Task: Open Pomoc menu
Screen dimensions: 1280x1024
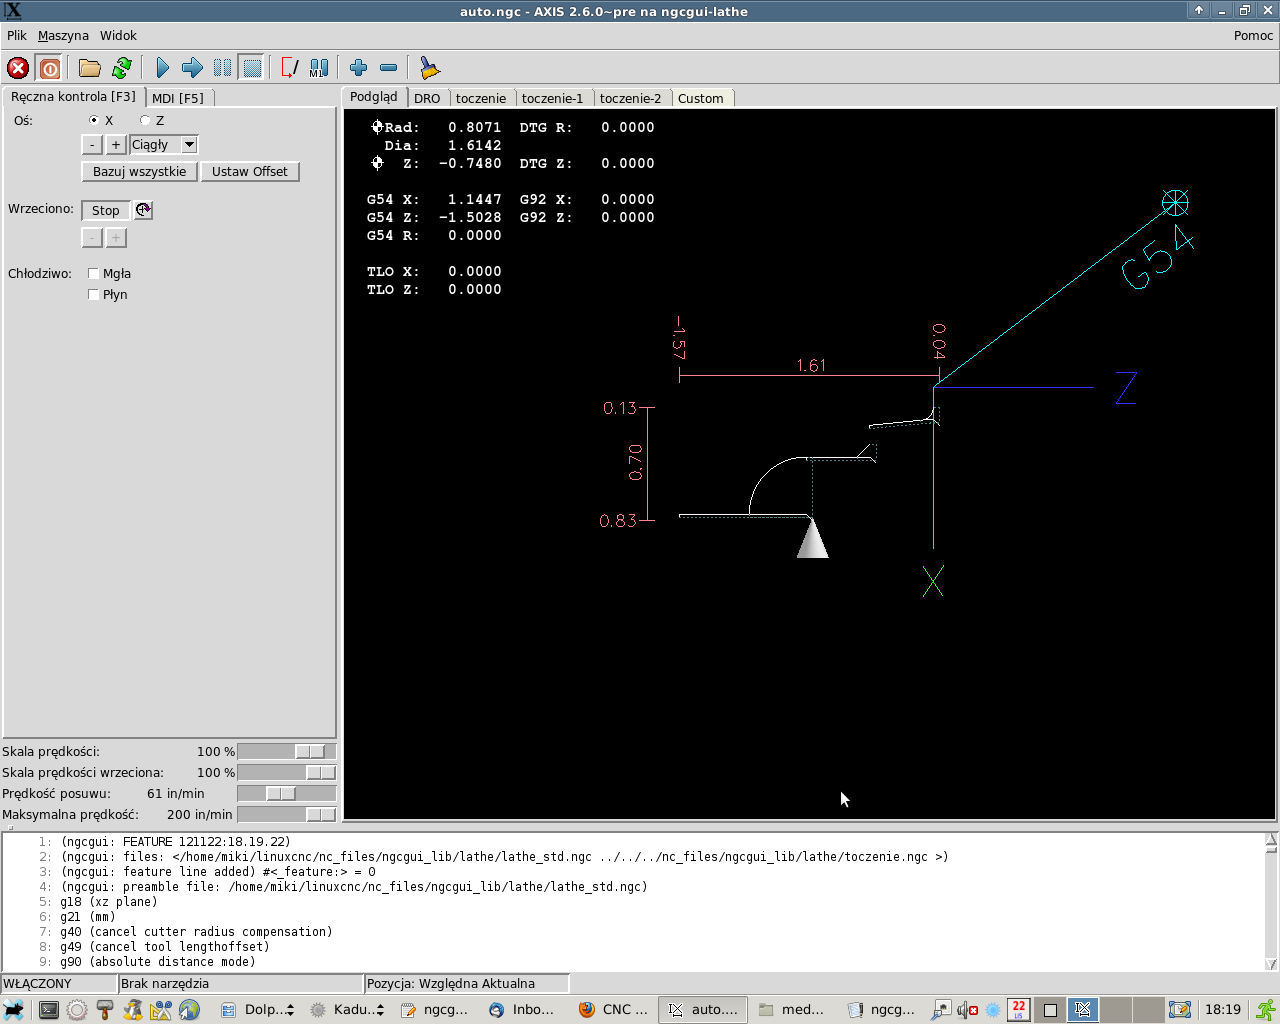Action: pos(1253,35)
